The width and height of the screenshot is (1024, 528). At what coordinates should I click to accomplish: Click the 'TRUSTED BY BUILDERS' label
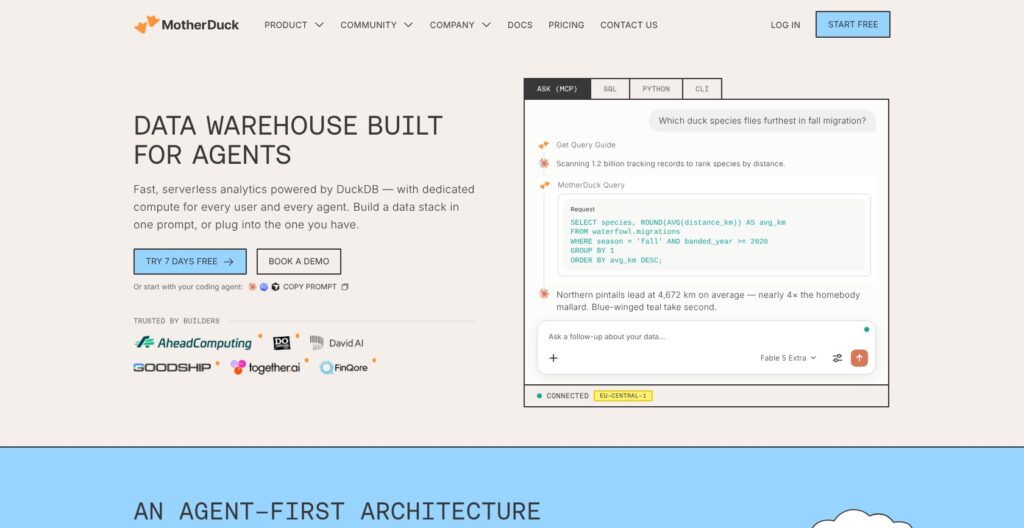(x=176, y=321)
